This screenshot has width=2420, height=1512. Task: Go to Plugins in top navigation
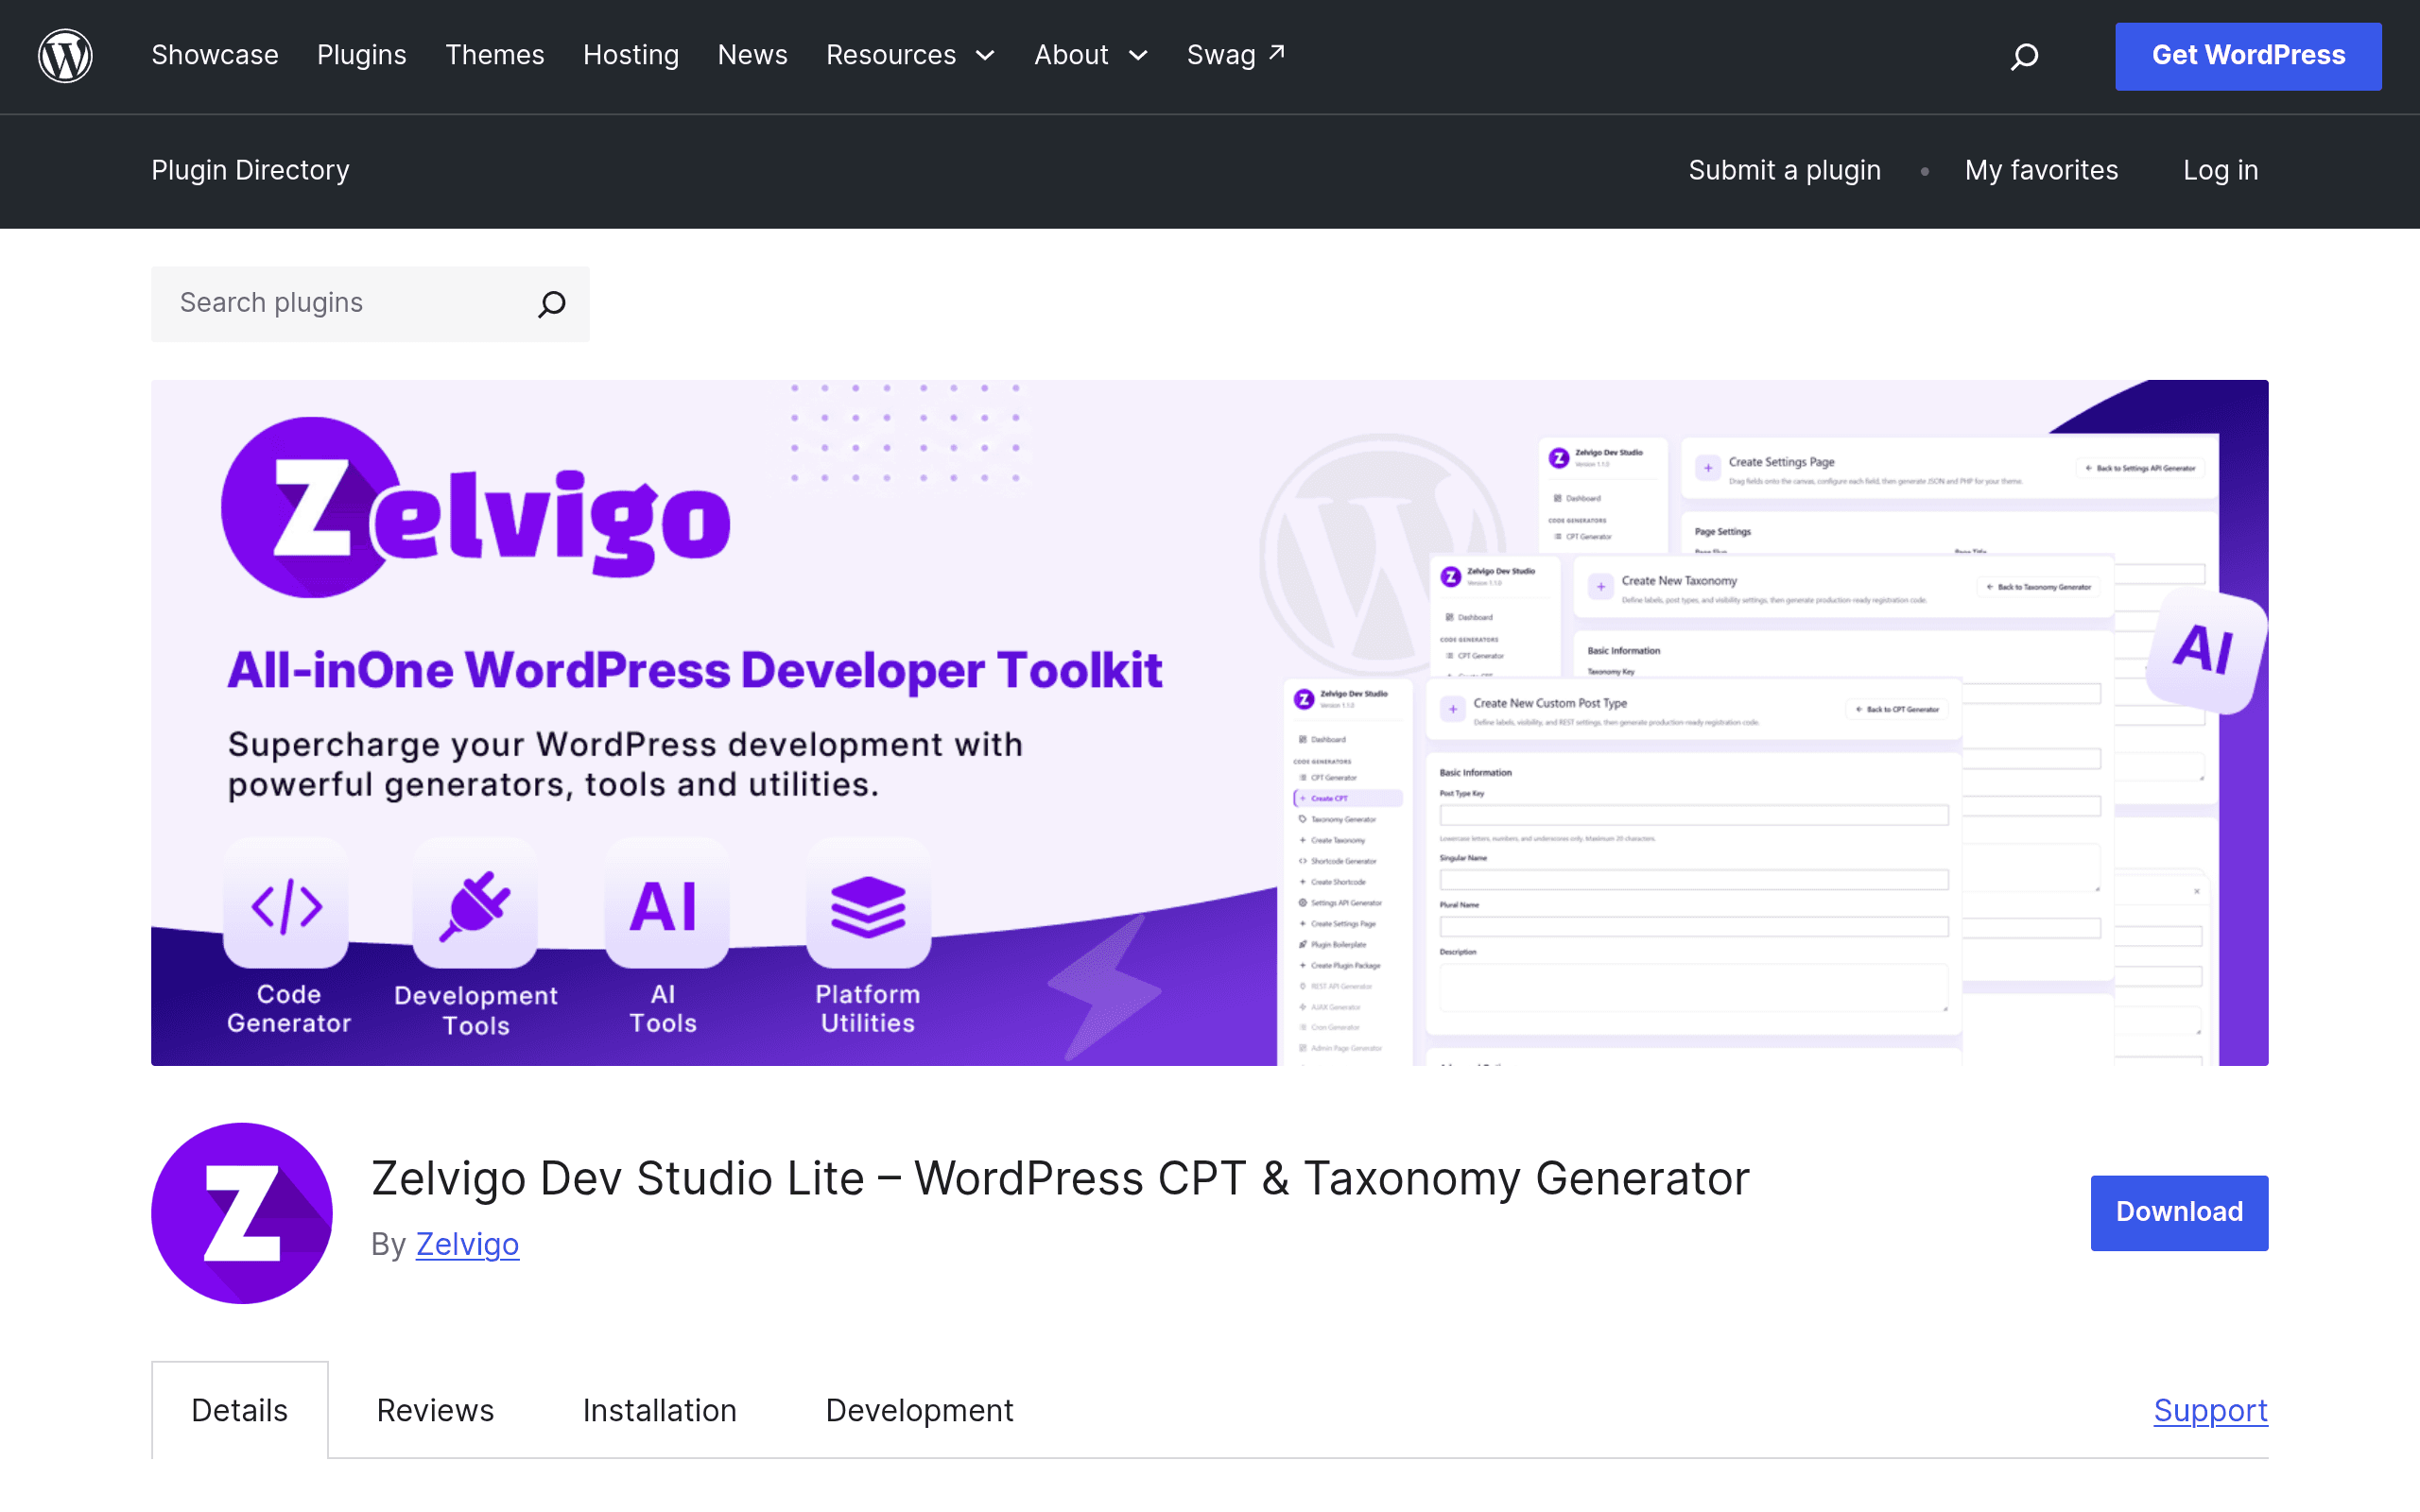362,55
